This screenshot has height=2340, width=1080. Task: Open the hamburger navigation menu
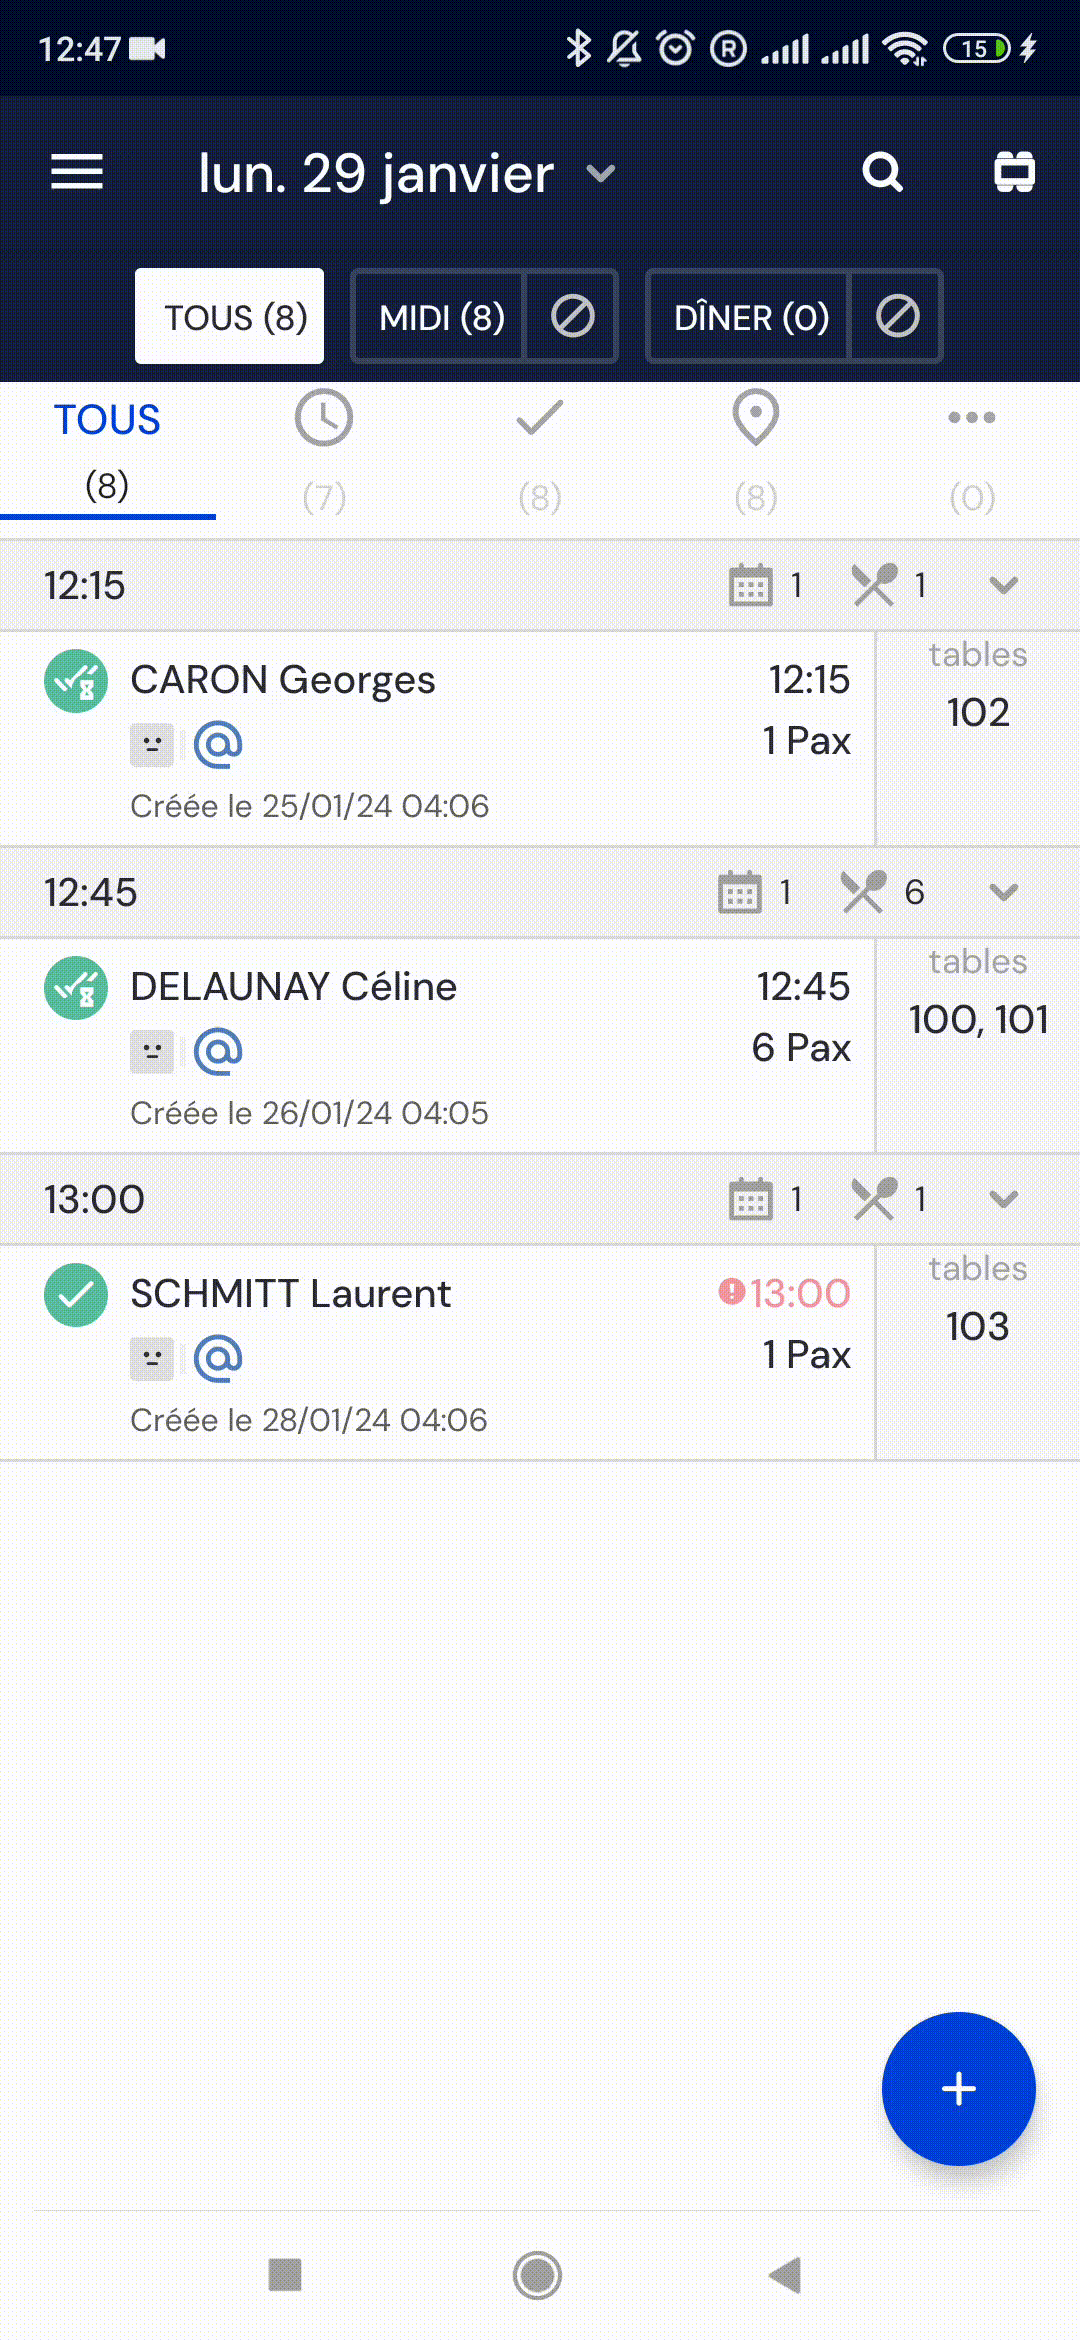[77, 173]
